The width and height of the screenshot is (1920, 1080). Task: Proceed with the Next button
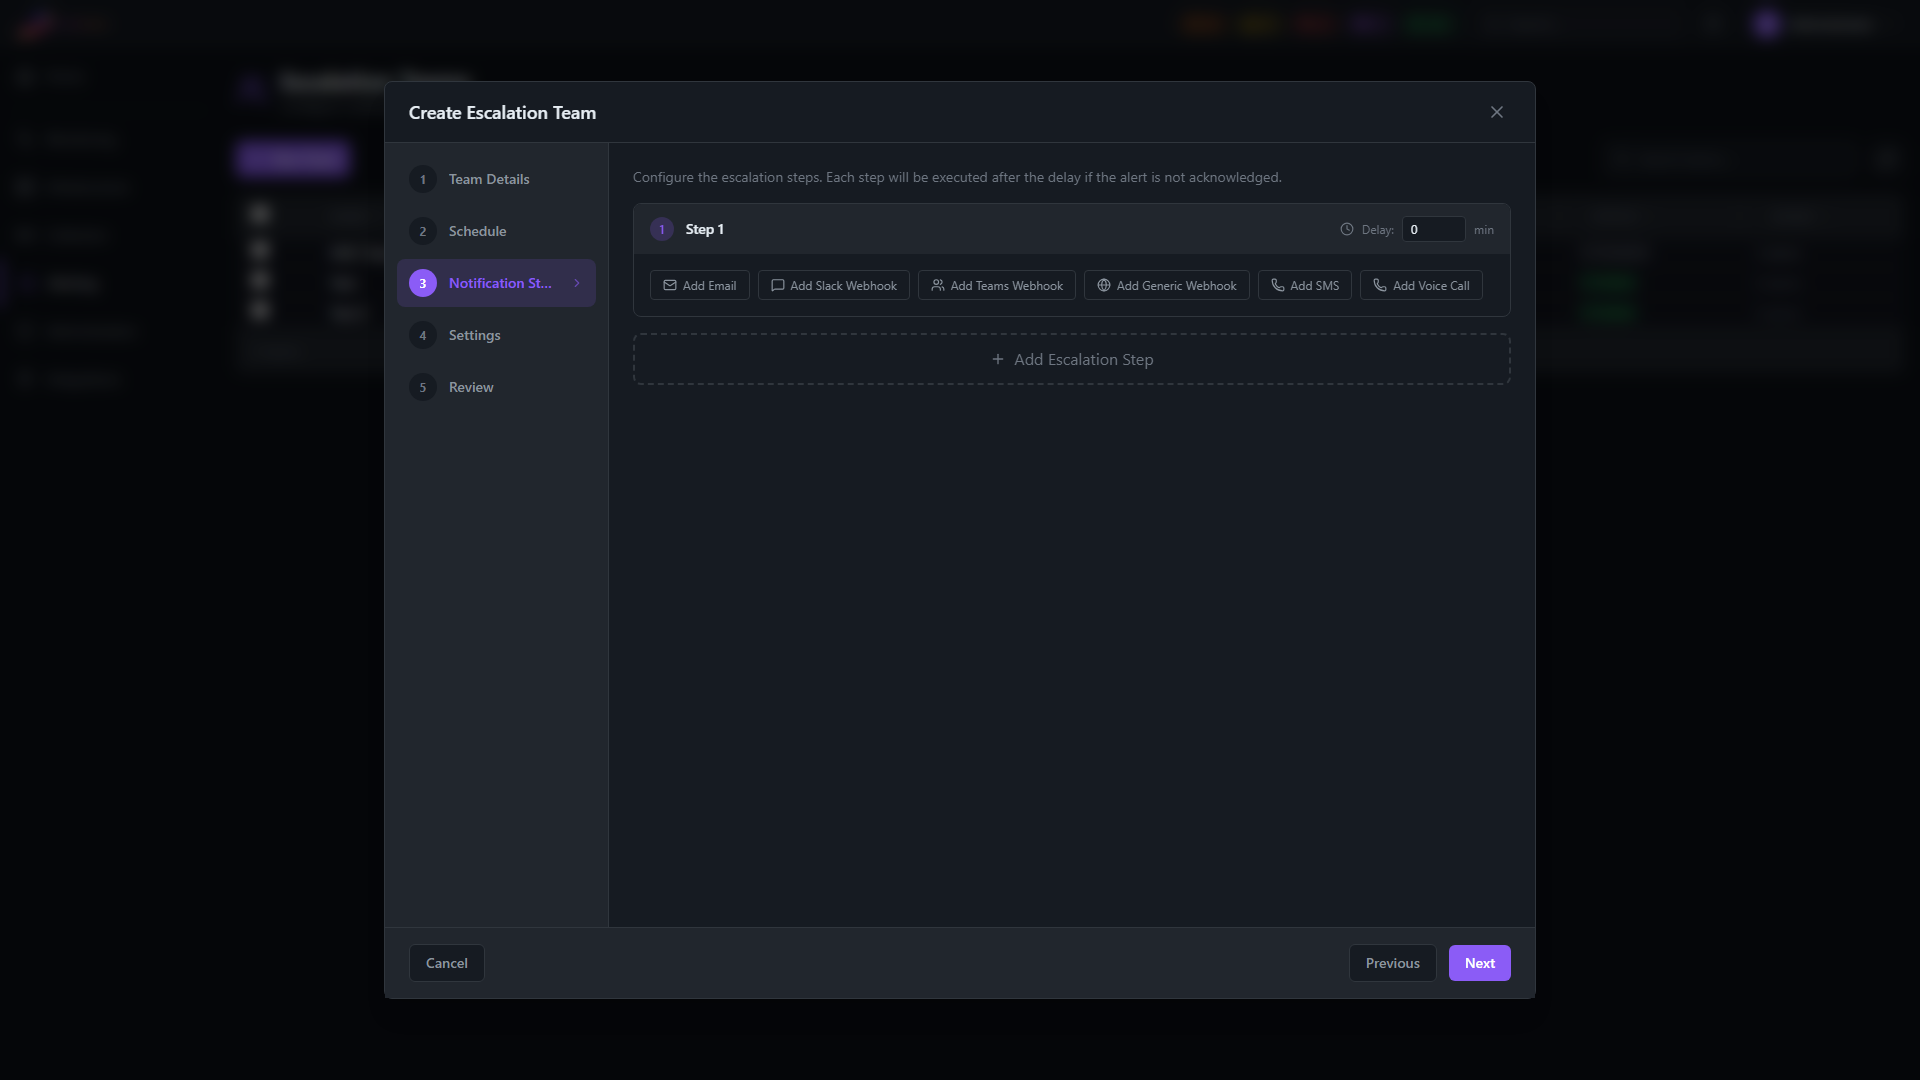coord(1479,963)
